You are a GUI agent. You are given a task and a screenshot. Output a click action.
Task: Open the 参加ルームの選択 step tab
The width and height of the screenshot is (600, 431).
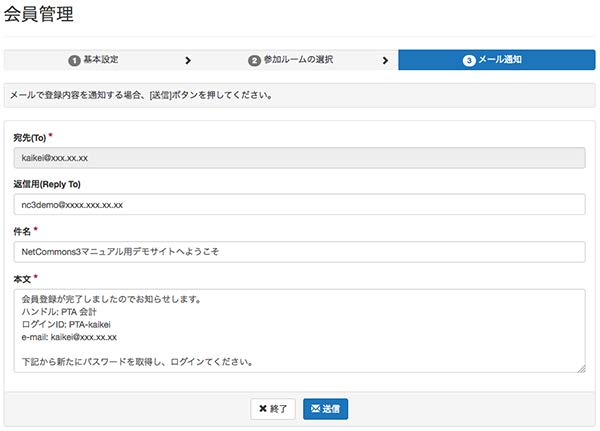(x=291, y=60)
